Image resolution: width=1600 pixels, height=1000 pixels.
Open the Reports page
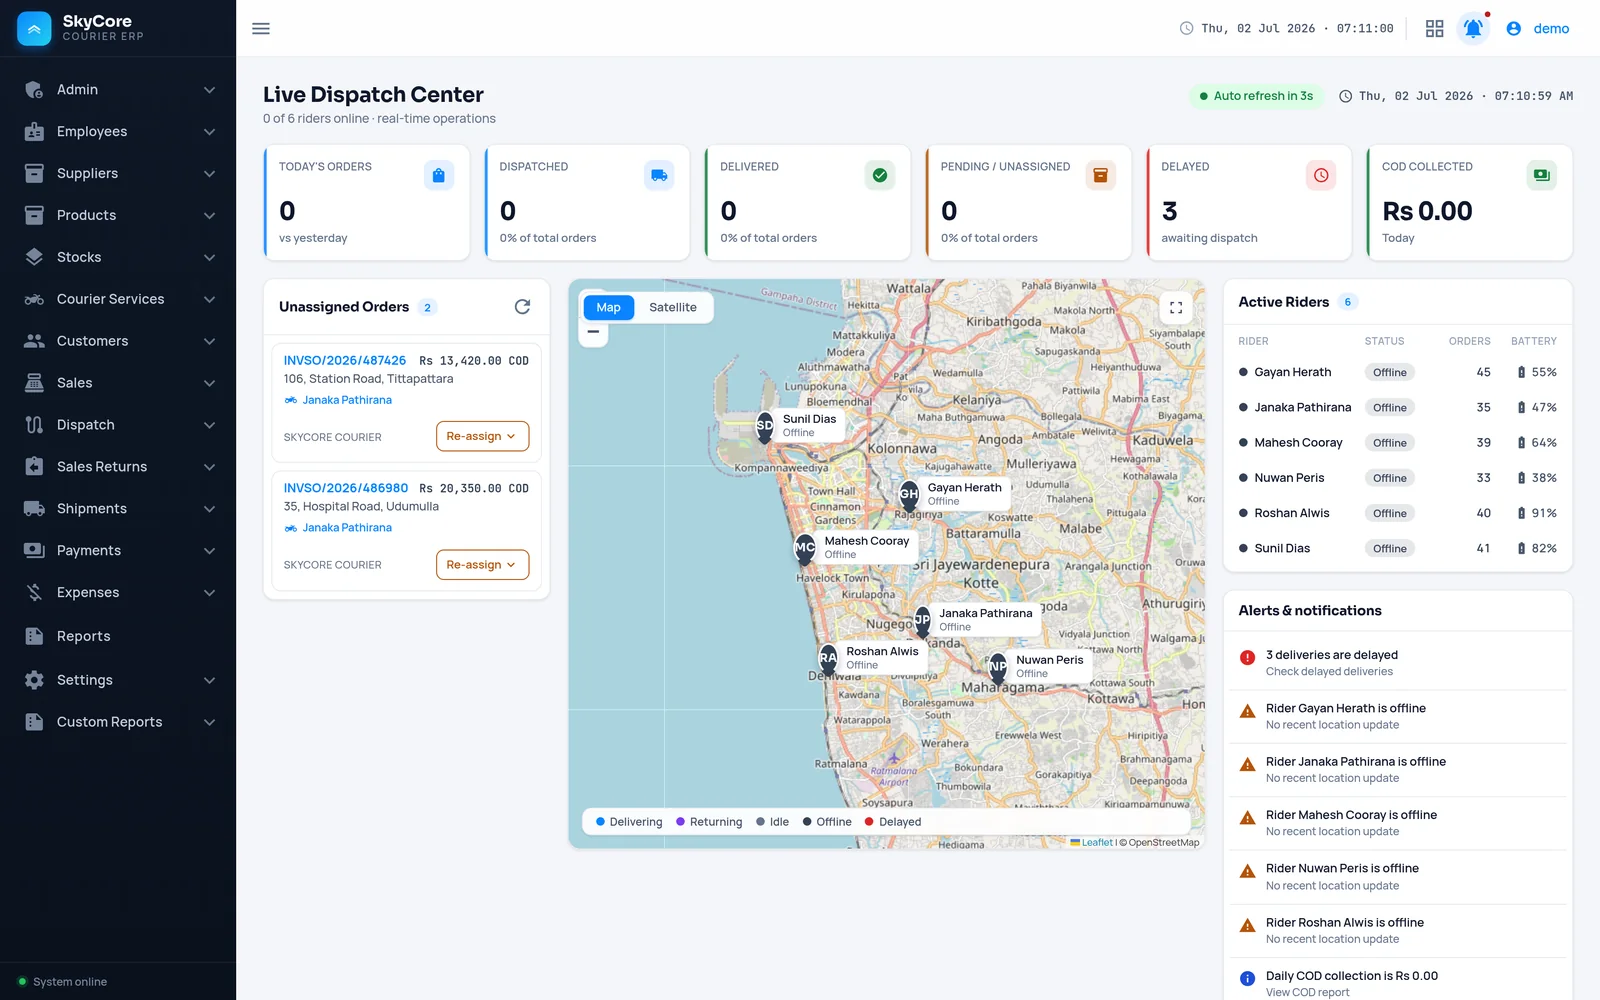click(118, 636)
